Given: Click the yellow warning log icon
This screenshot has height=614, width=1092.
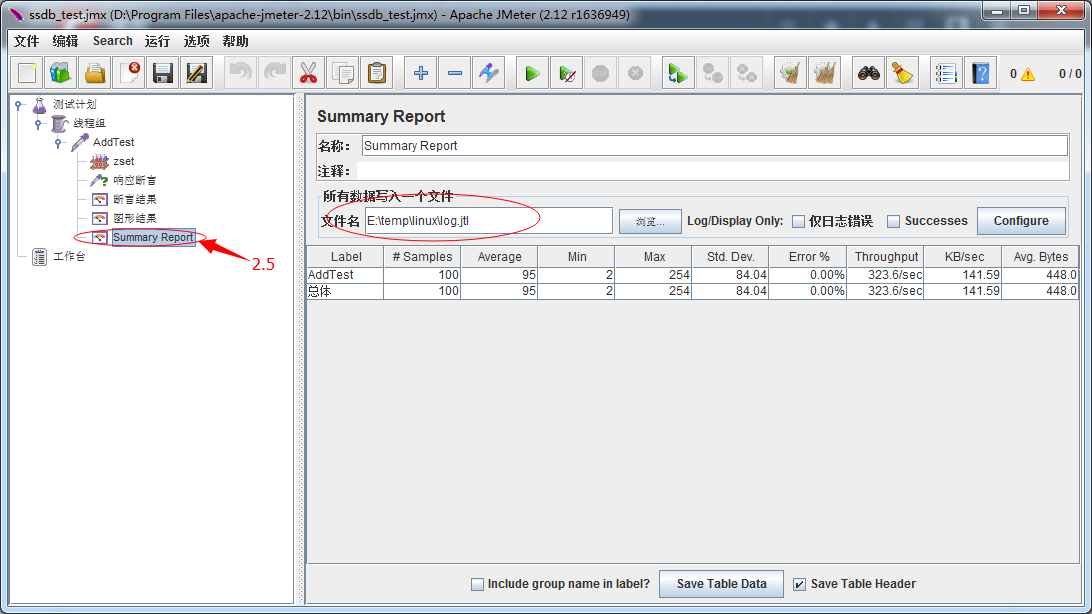Looking at the screenshot, I should pos(1028,74).
